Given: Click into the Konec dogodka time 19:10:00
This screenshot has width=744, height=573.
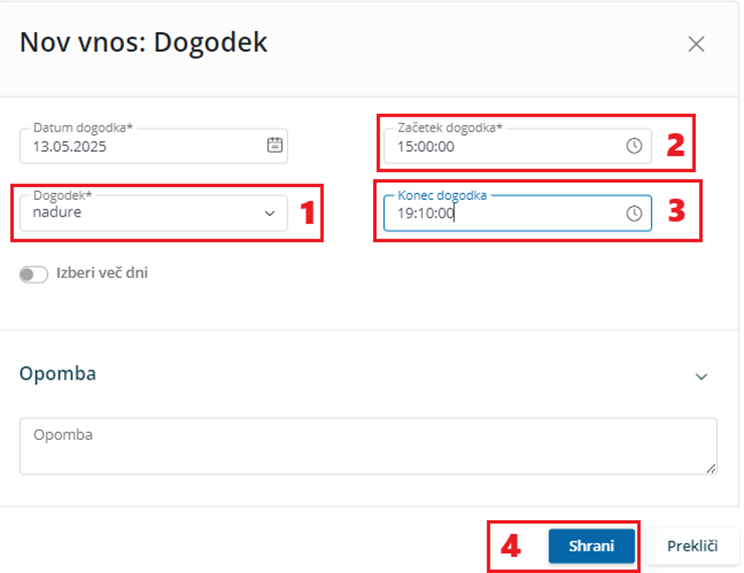Looking at the screenshot, I should 517,213.
